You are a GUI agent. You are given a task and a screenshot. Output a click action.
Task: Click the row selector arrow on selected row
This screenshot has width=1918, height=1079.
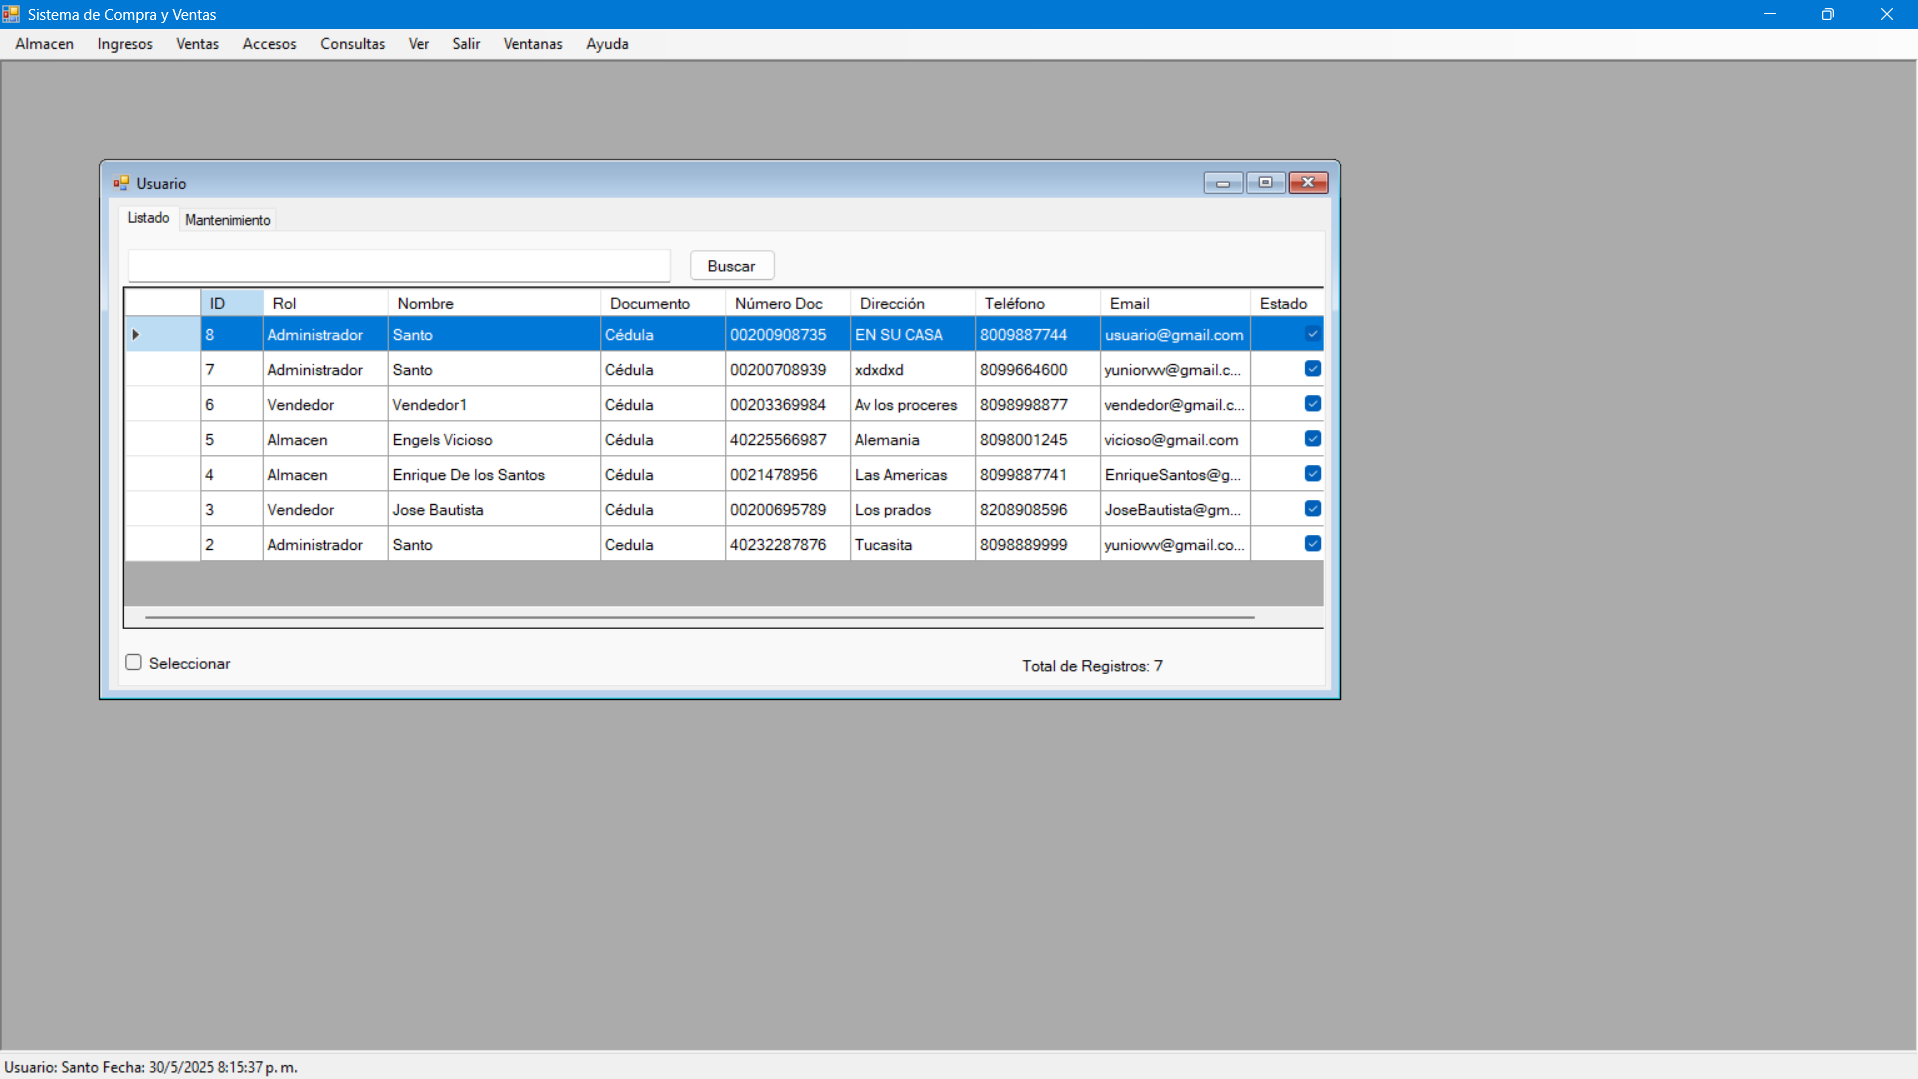click(x=135, y=334)
